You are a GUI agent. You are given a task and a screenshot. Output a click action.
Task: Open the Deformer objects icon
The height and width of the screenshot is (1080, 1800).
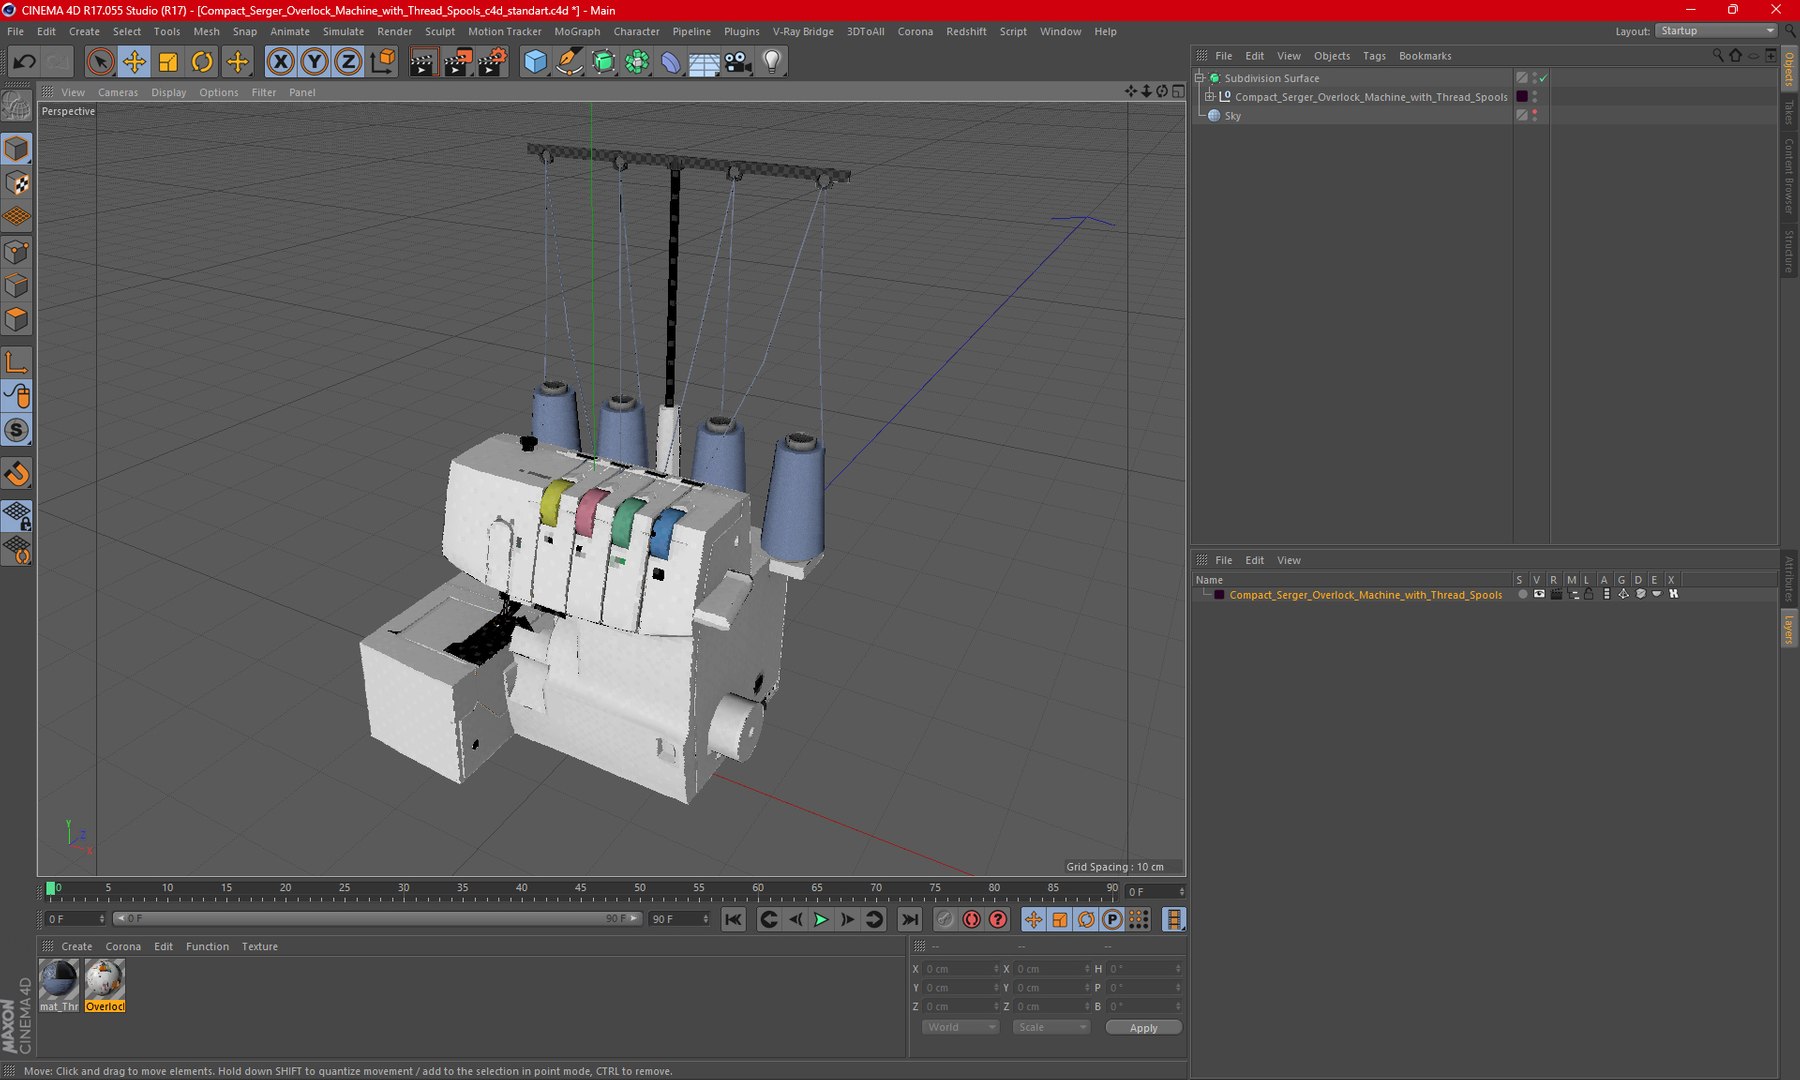671,62
